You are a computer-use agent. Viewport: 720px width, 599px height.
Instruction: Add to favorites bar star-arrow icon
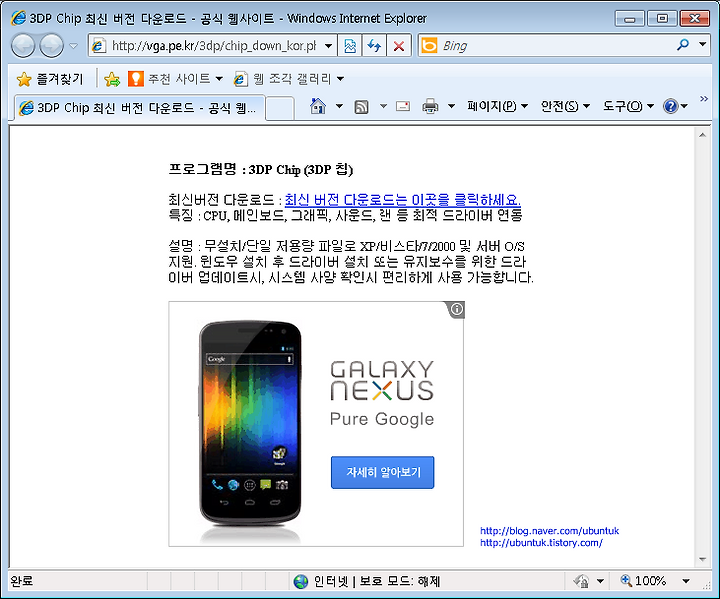(112, 79)
